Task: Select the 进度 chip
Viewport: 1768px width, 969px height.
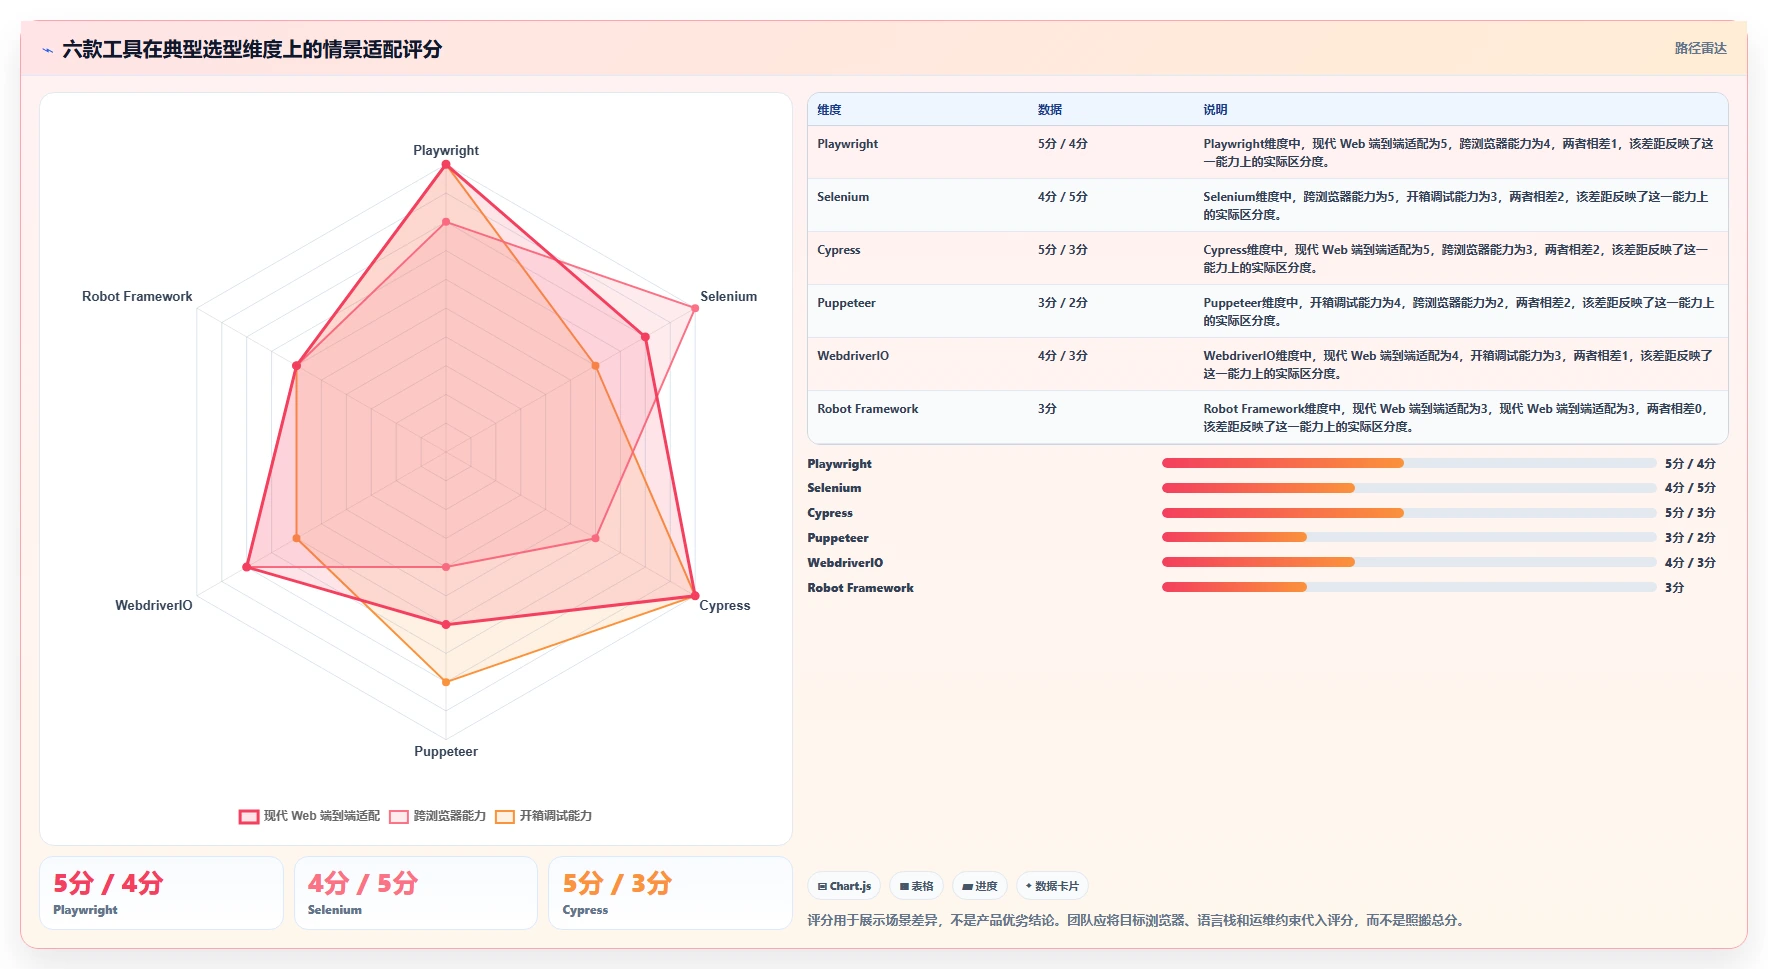Action: [x=980, y=886]
